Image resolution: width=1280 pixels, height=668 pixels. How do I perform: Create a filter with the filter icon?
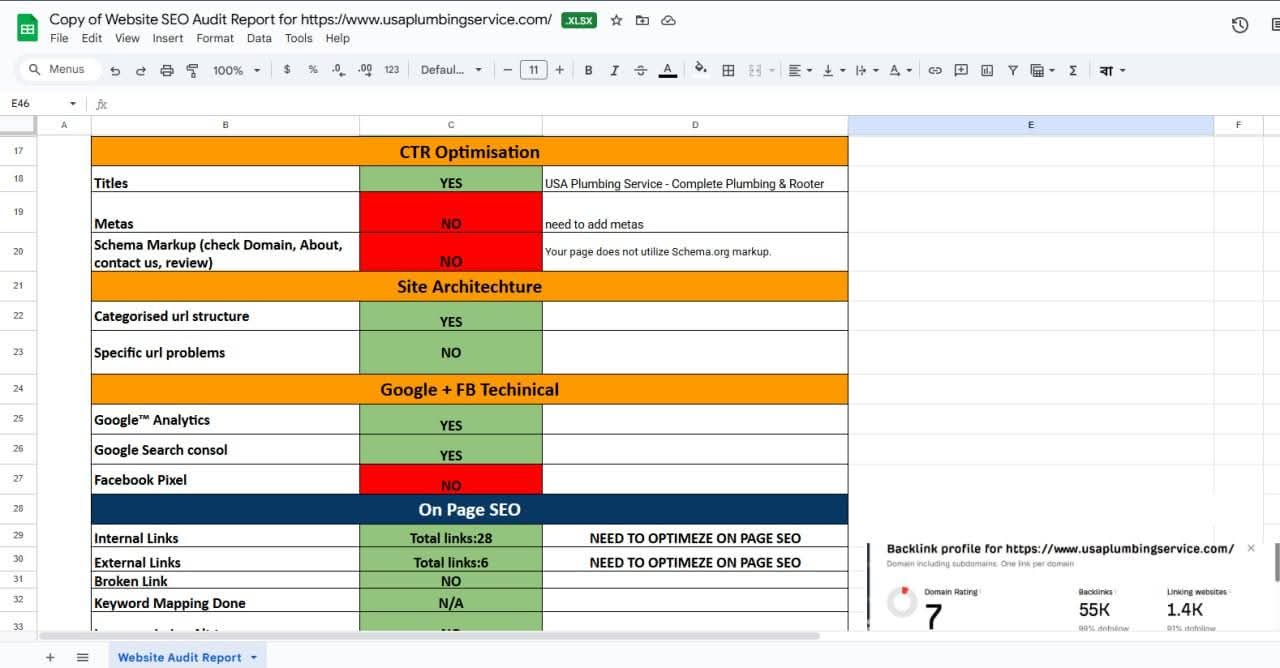tap(1013, 70)
